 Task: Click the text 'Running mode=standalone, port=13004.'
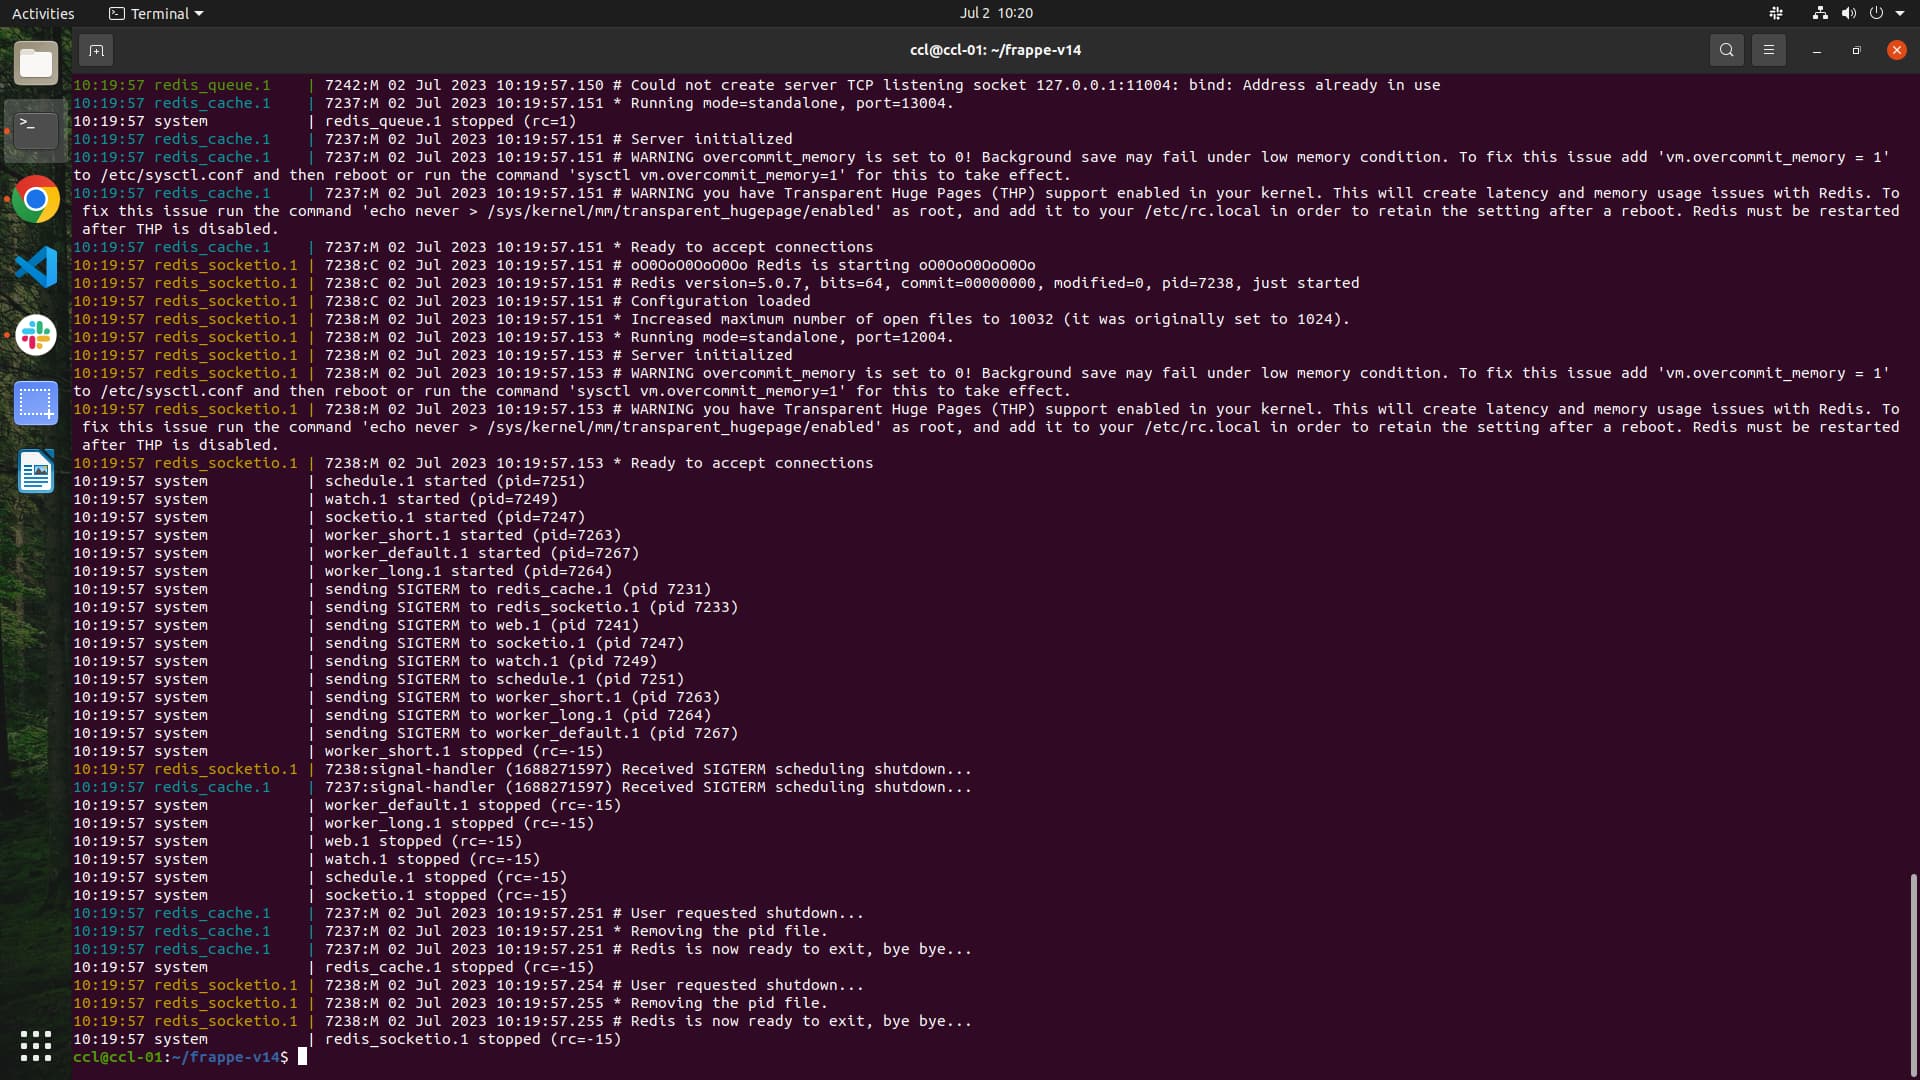pyautogui.click(x=792, y=103)
